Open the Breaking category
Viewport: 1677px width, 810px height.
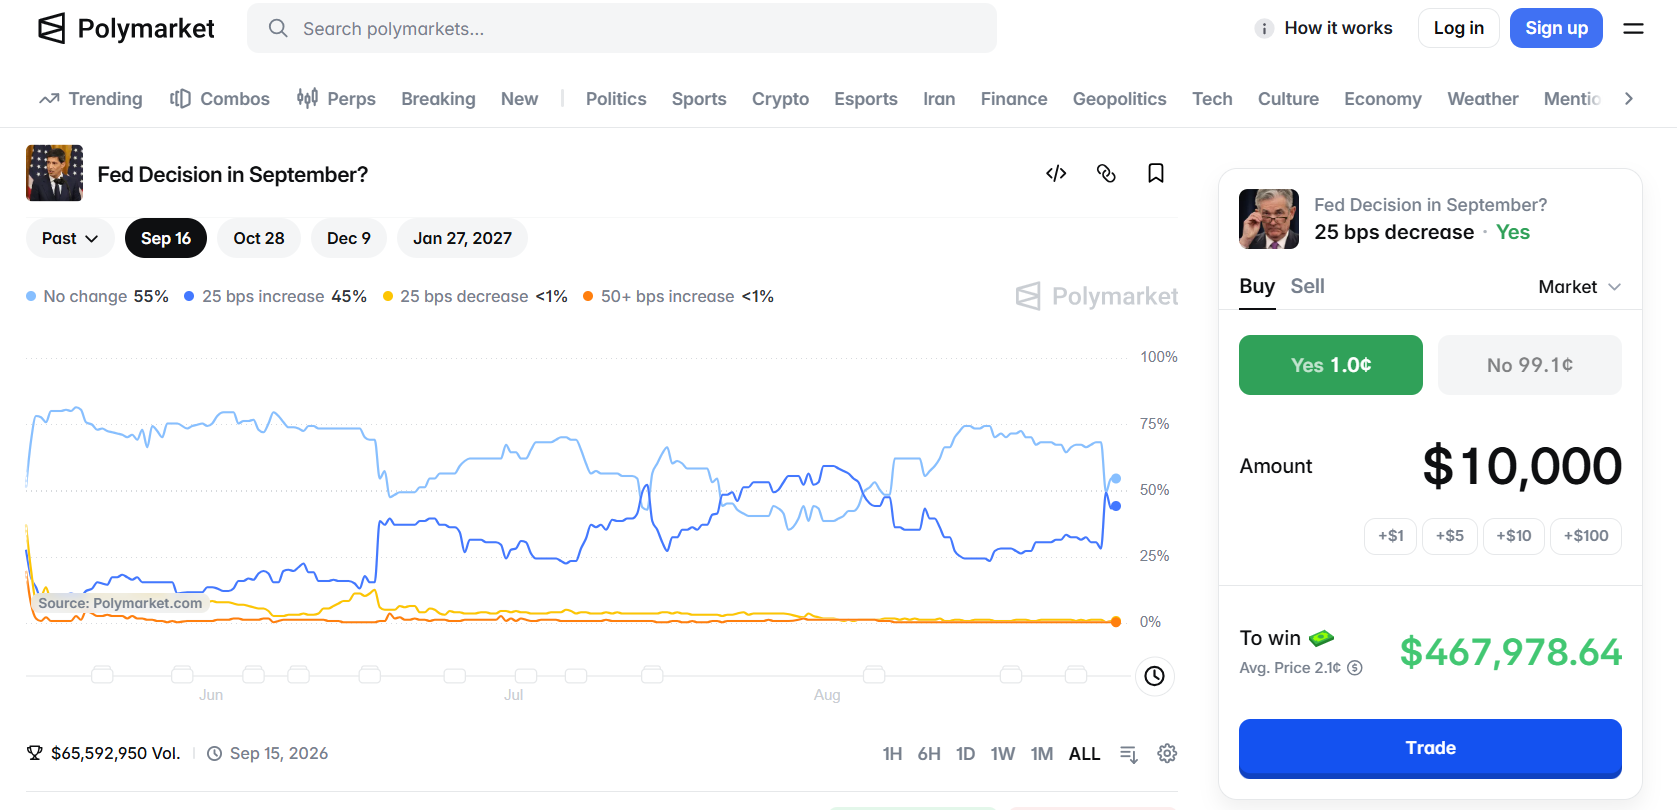[438, 99]
